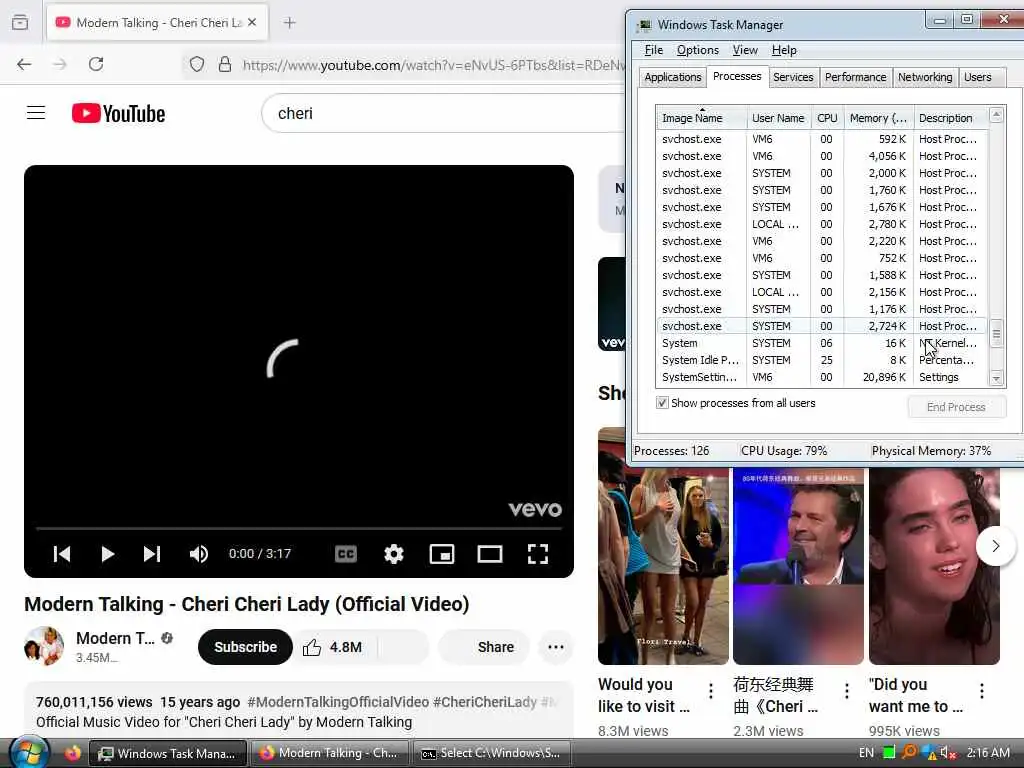Play the Cheri Cheri Lady video
This screenshot has width=1024, height=768.
(x=108, y=554)
